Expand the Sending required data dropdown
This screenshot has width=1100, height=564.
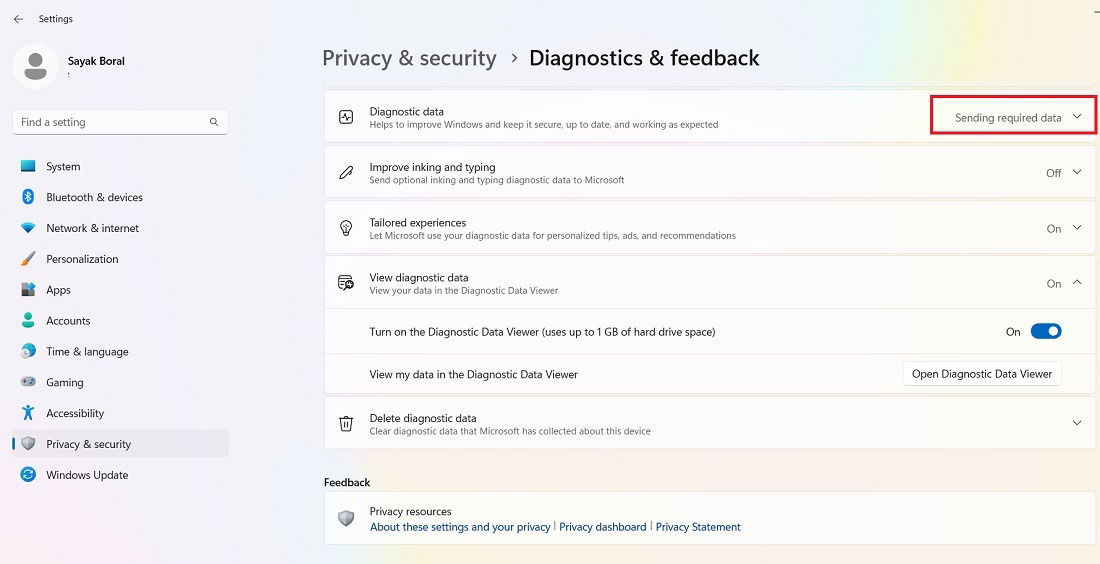tap(1014, 115)
